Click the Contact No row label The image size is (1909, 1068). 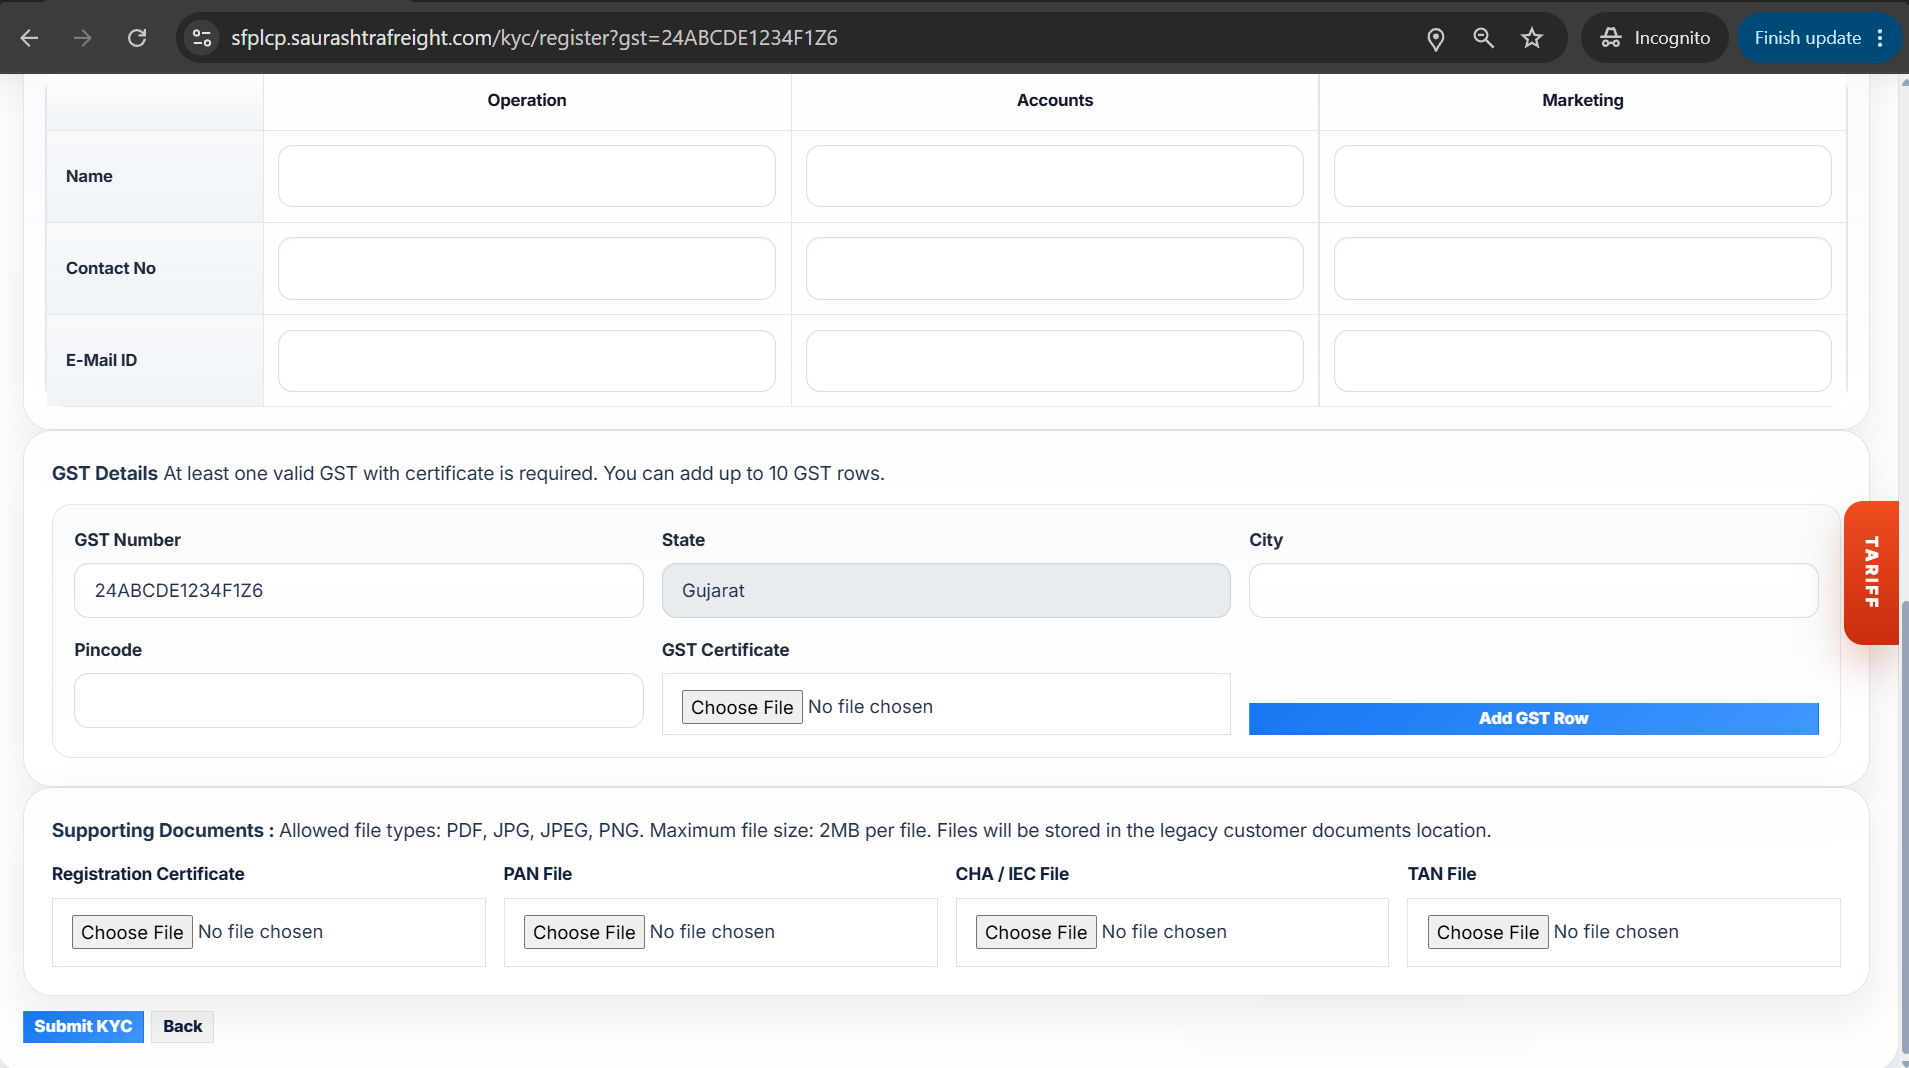[x=111, y=268]
